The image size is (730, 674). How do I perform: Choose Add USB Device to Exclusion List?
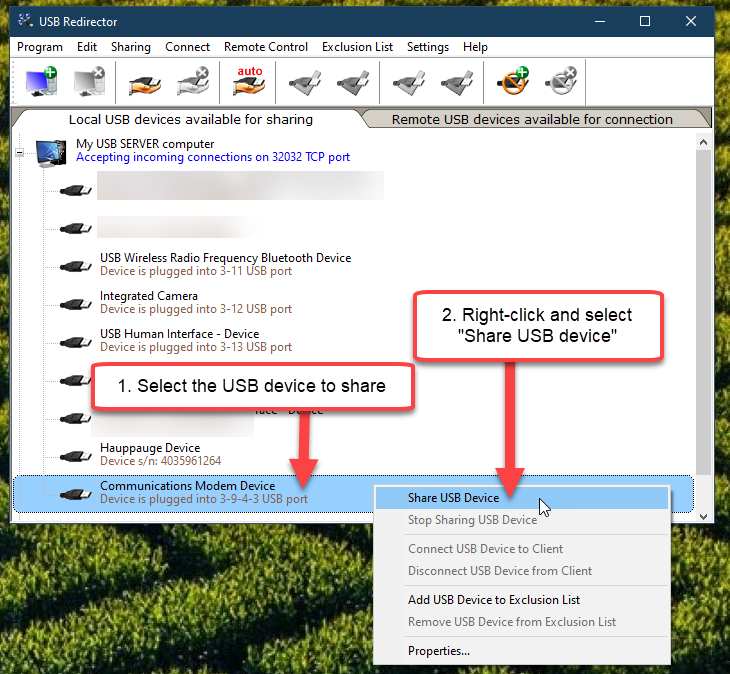[494, 600]
